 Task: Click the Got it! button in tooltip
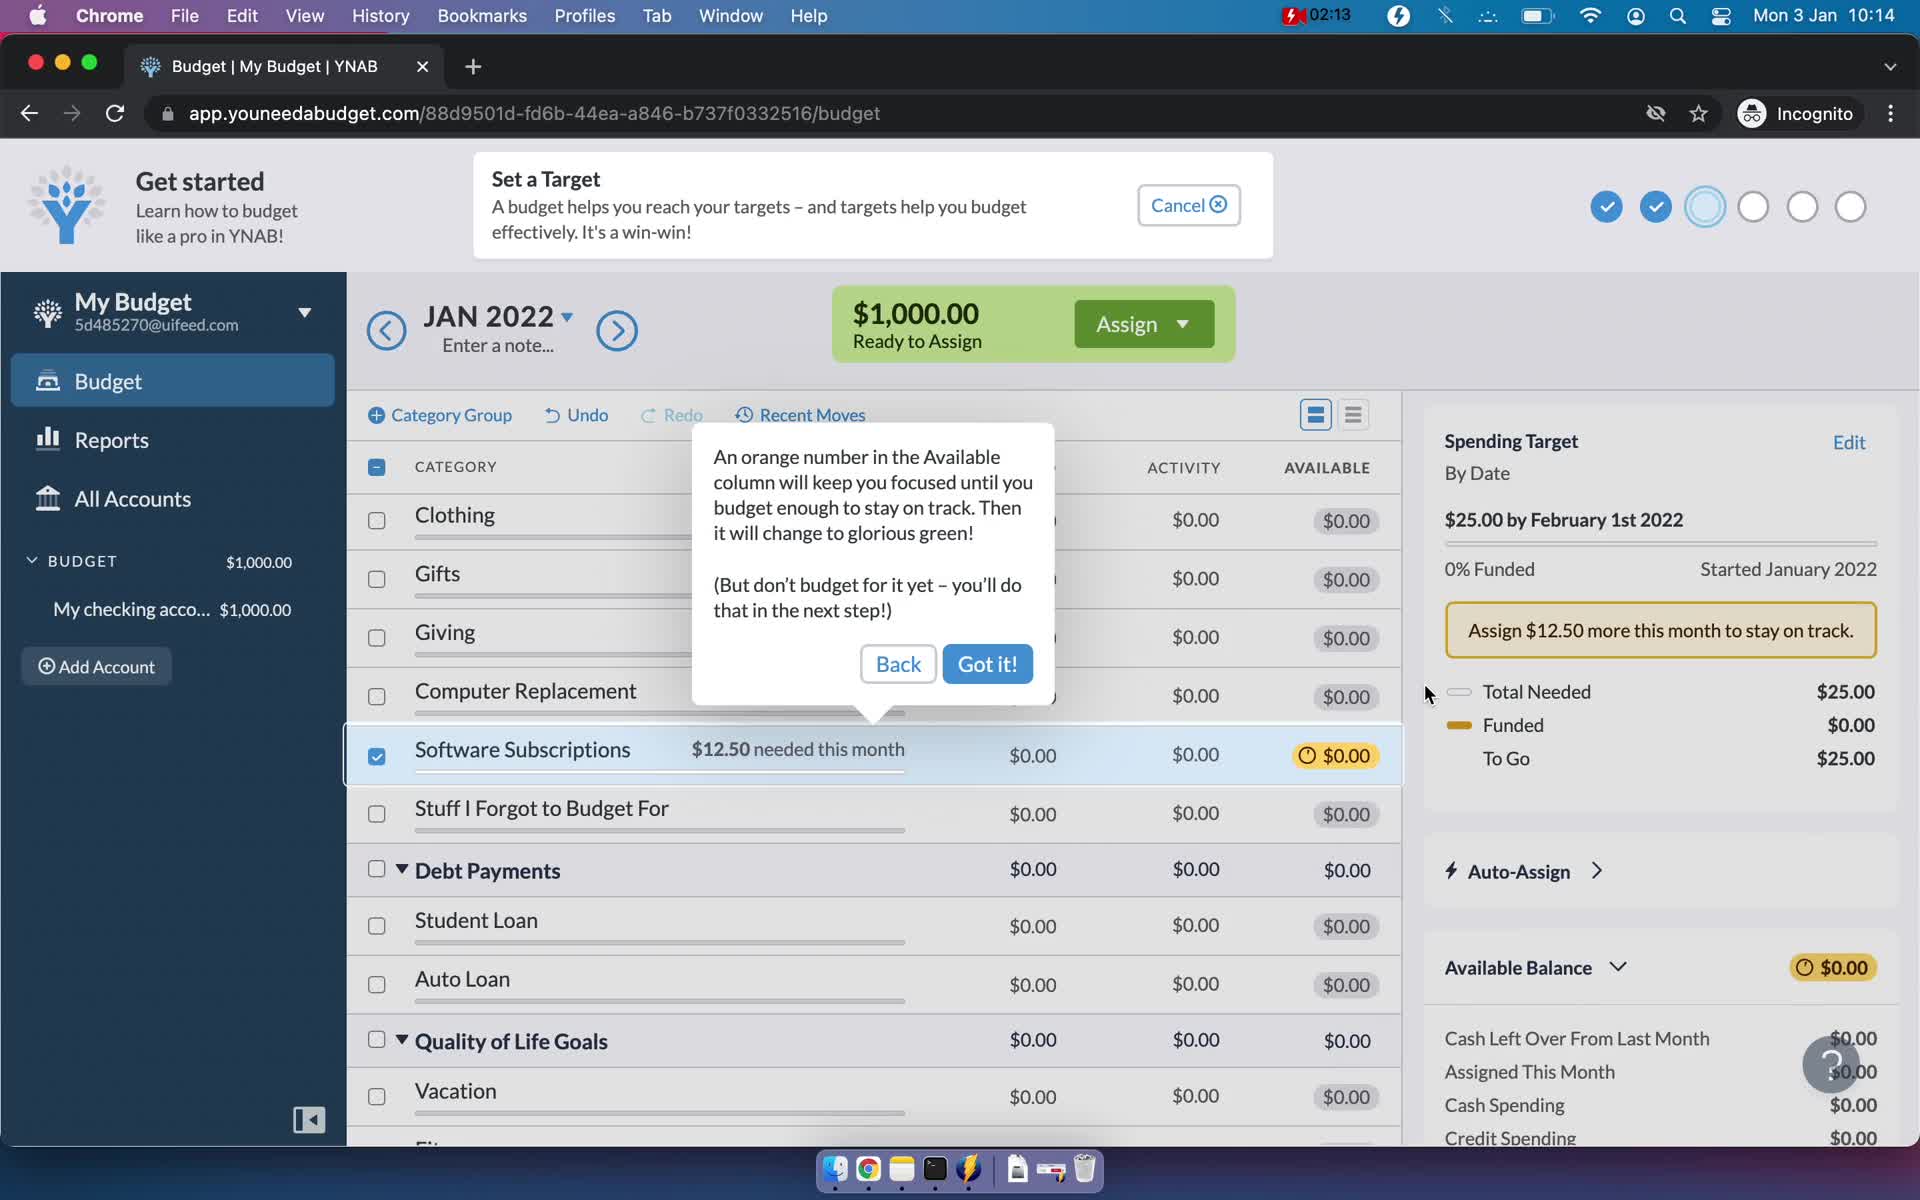point(987,662)
